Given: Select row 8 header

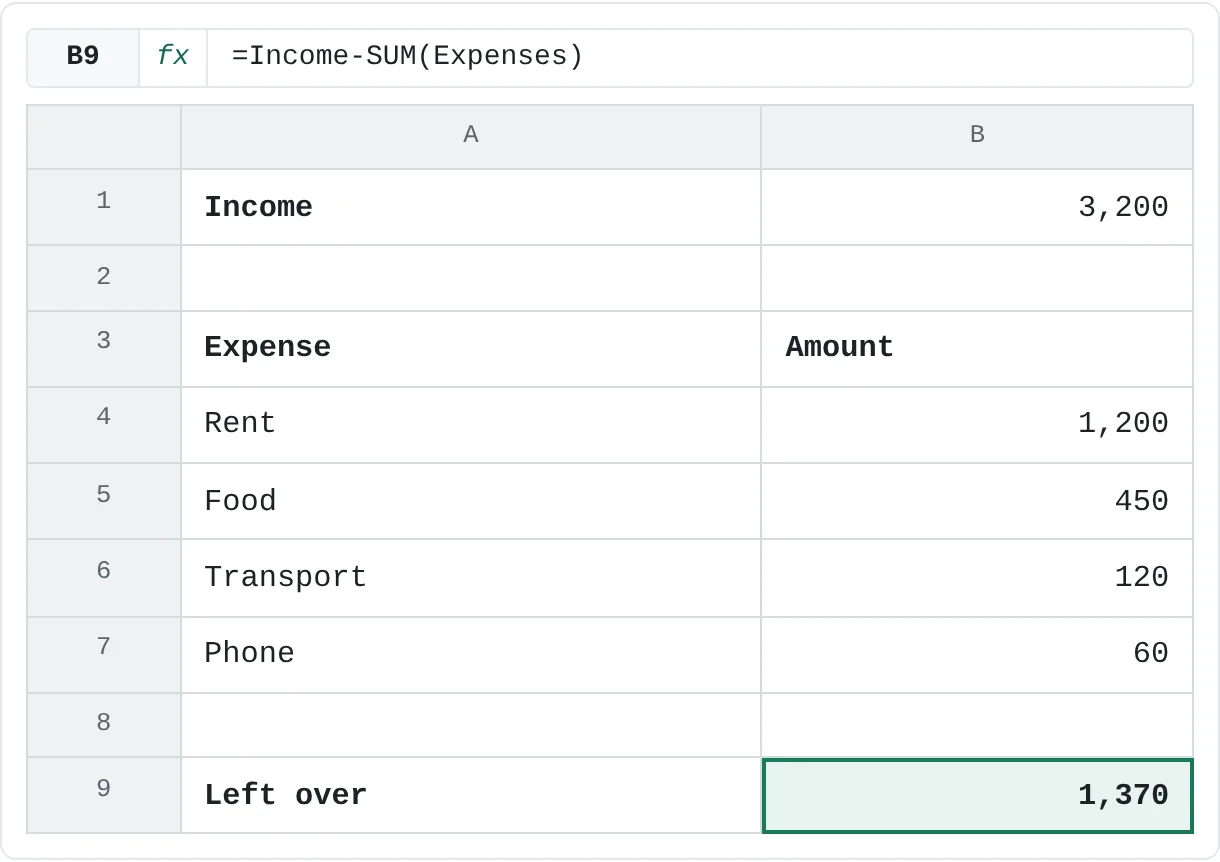Looking at the screenshot, I should click(x=104, y=725).
